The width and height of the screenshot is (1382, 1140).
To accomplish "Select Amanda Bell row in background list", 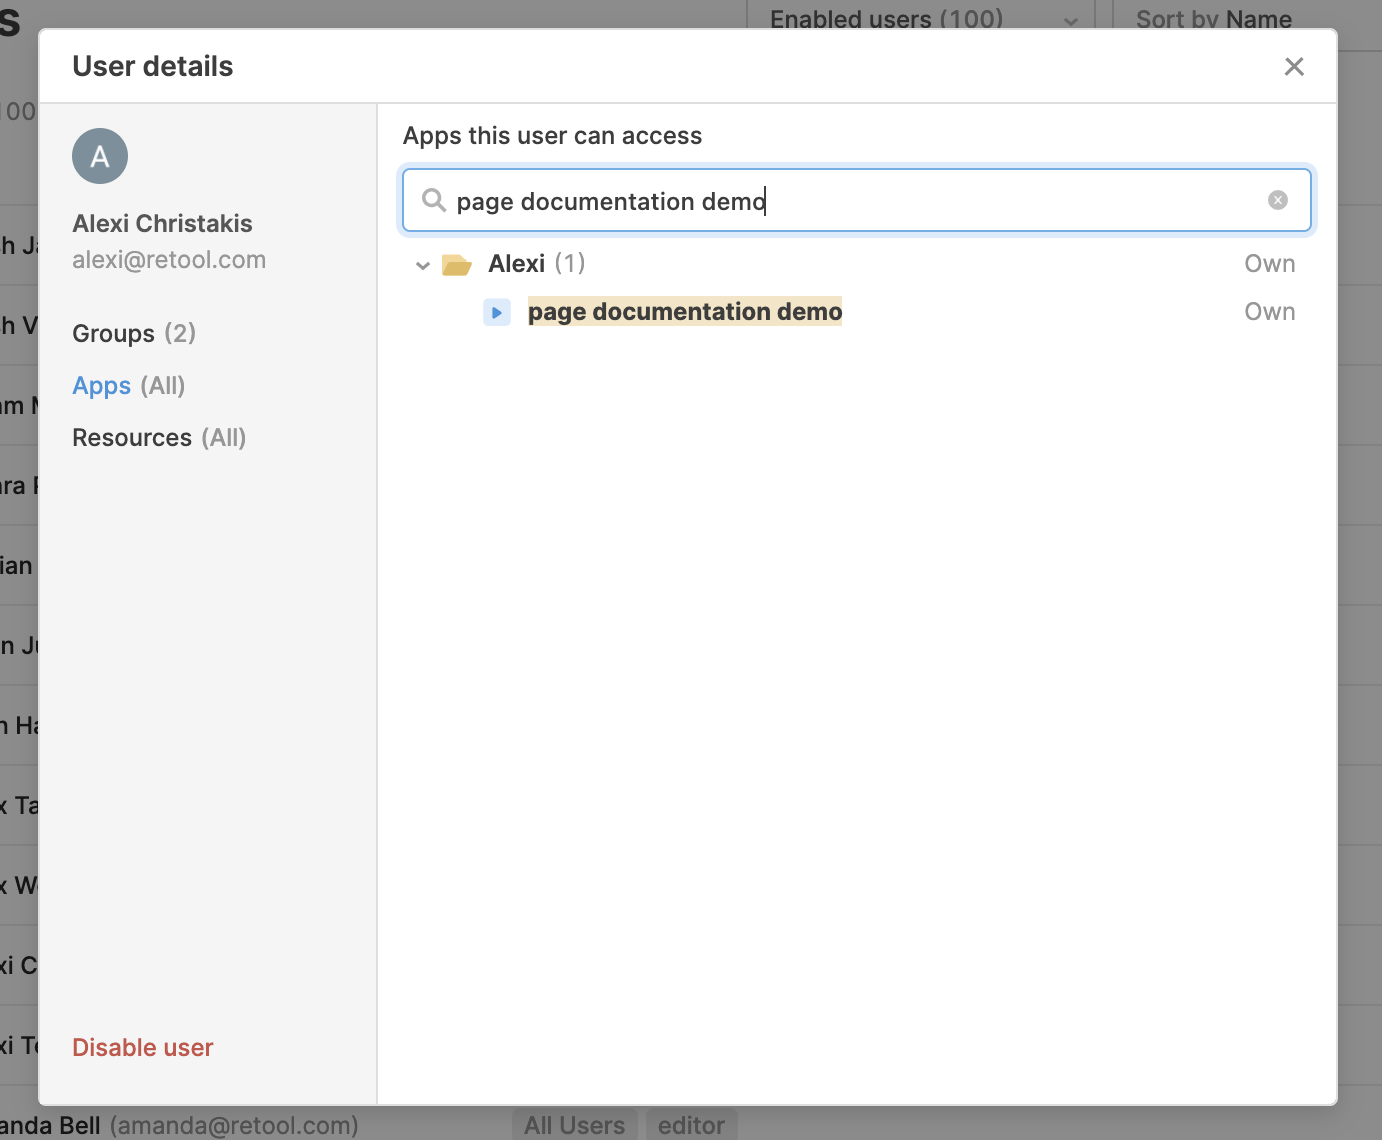I will pos(691,1125).
